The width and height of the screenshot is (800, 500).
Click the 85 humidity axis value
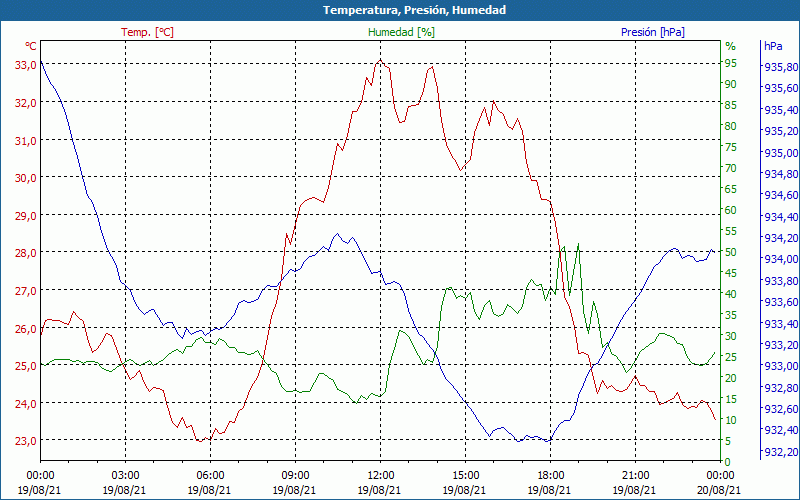[x=731, y=105]
